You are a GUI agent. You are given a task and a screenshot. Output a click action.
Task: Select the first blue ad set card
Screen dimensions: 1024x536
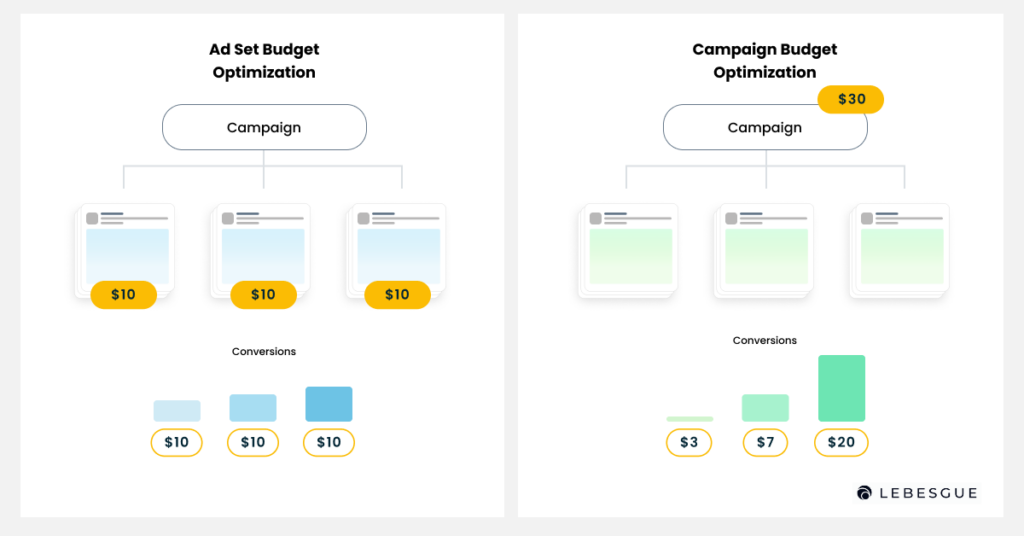coord(124,251)
